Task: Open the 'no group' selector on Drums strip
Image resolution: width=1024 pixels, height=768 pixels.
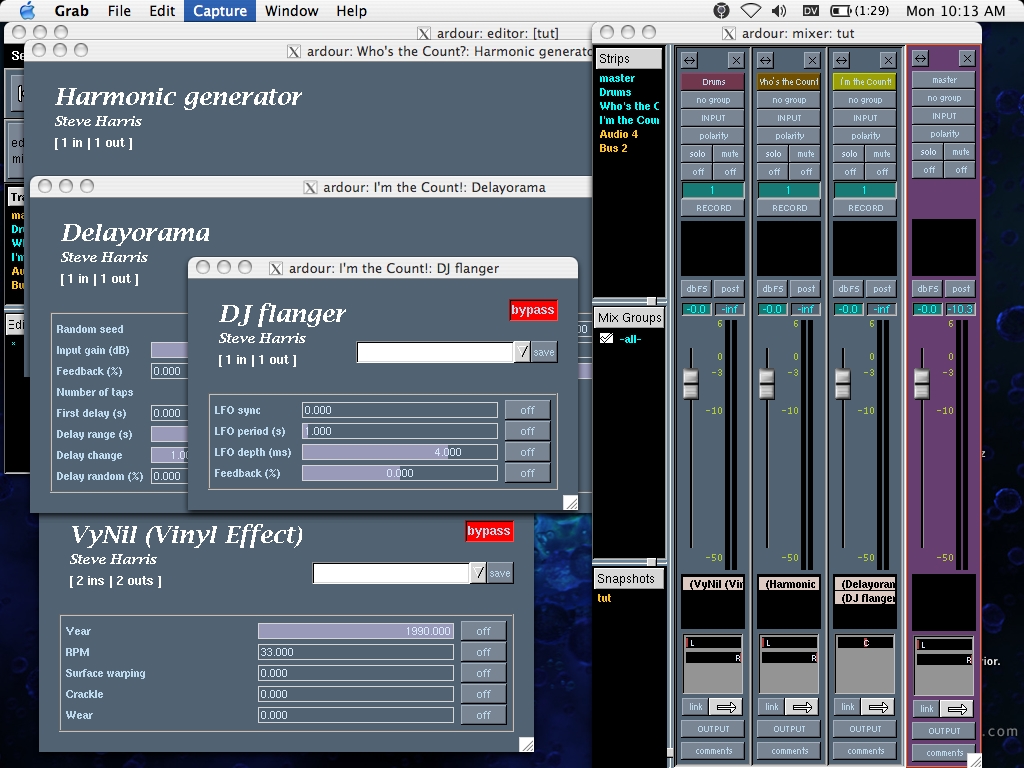Action: (x=713, y=100)
